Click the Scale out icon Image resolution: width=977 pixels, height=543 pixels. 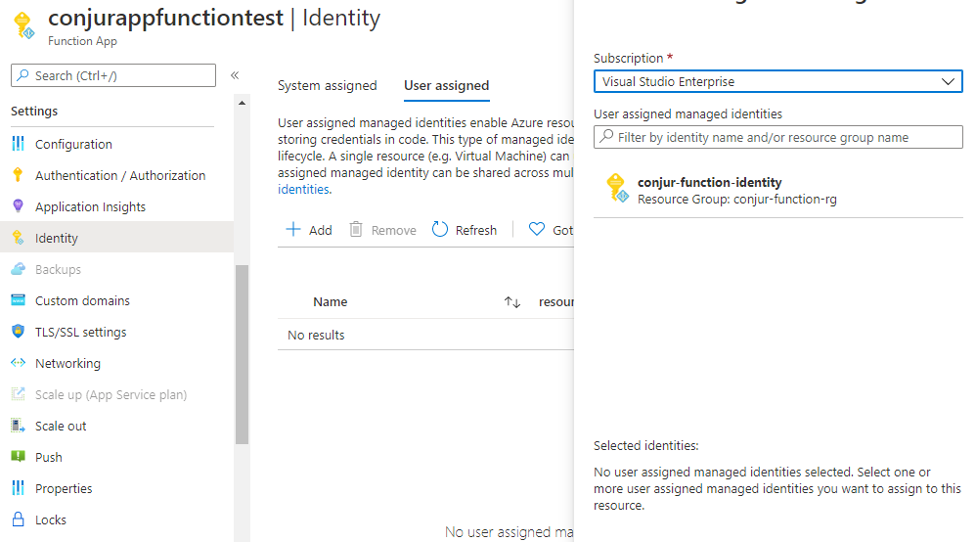pyautogui.click(x=17, y=426)
